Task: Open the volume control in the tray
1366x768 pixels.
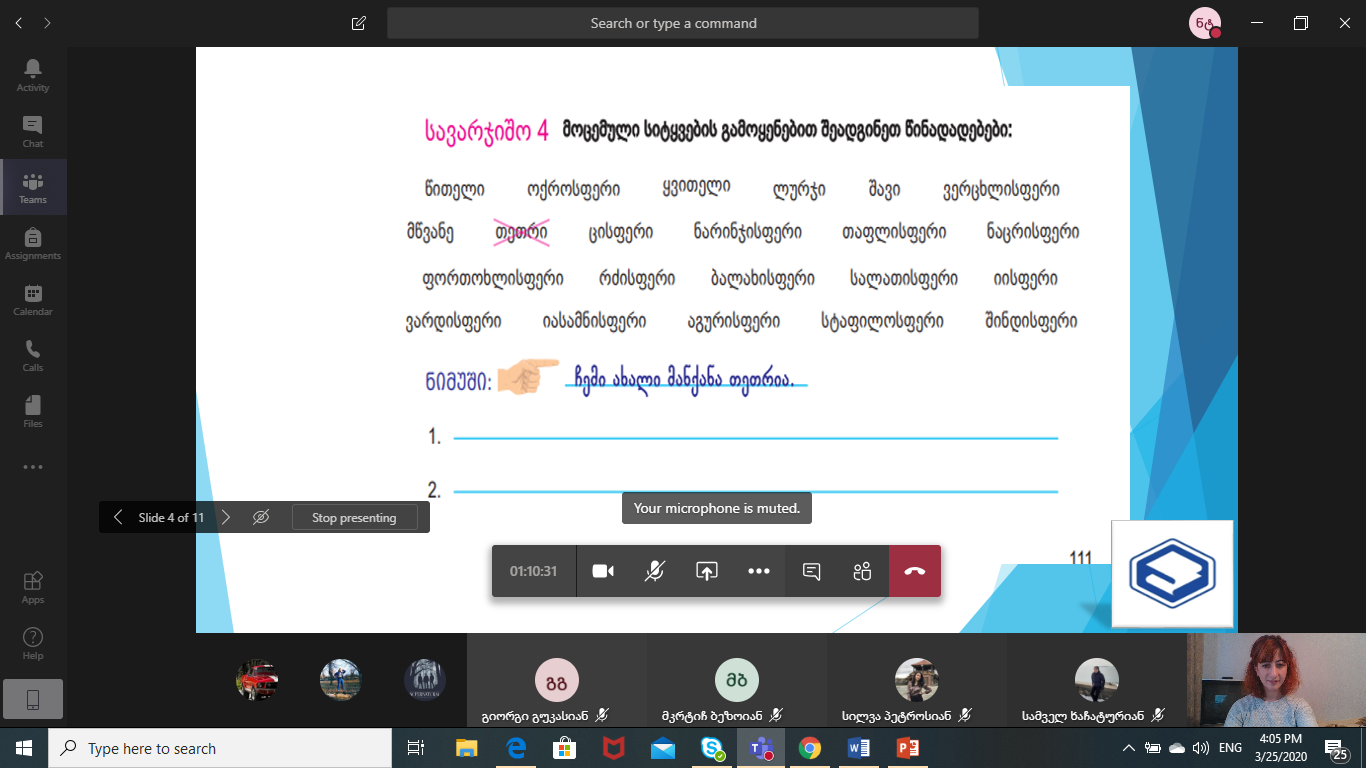Action: pos(1200,748)
